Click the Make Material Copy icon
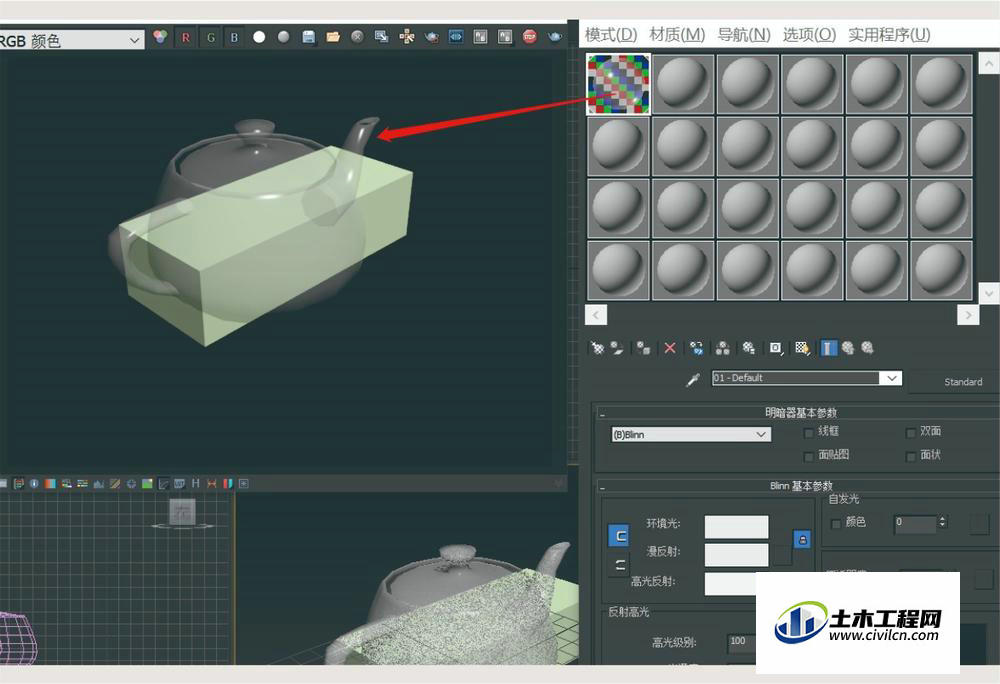Viewport: 1000px width, 684px height. [x=696, y=347]
